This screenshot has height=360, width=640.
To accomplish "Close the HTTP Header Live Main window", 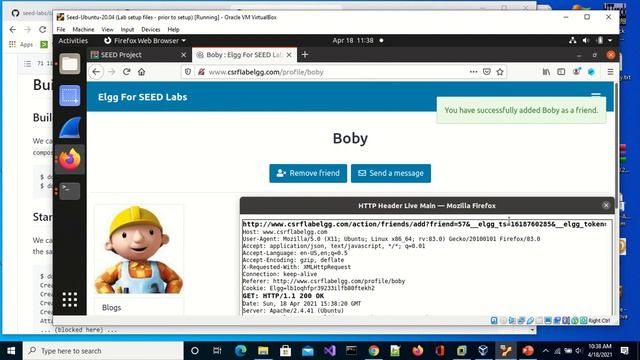I will 606,205.
